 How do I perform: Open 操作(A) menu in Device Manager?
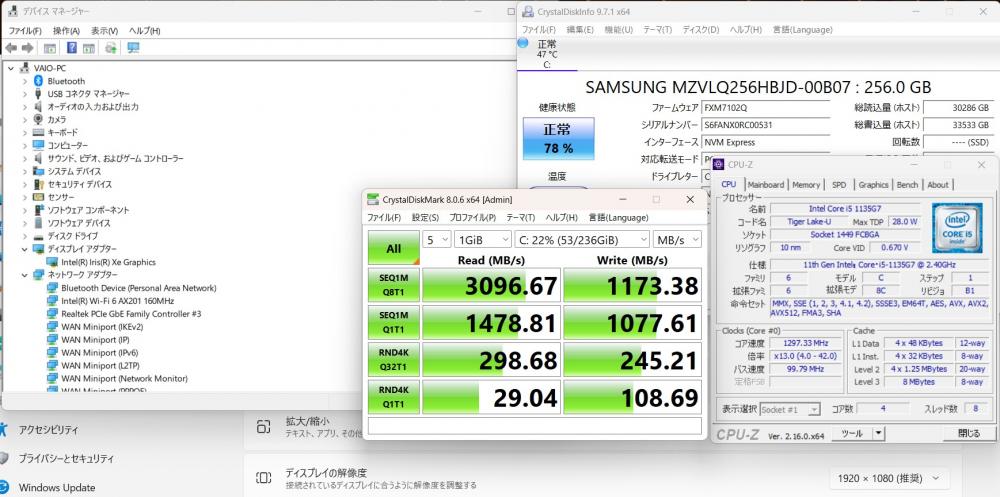point(66,31)
